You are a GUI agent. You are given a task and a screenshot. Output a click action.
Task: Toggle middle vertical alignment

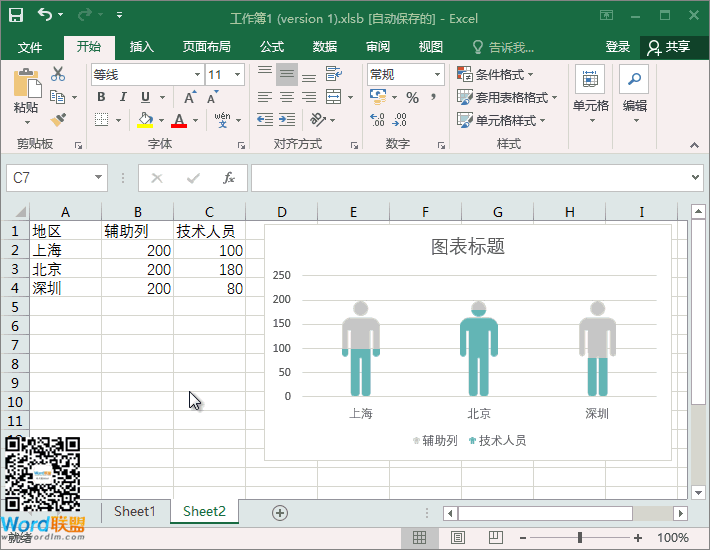[x=287, y=74]
